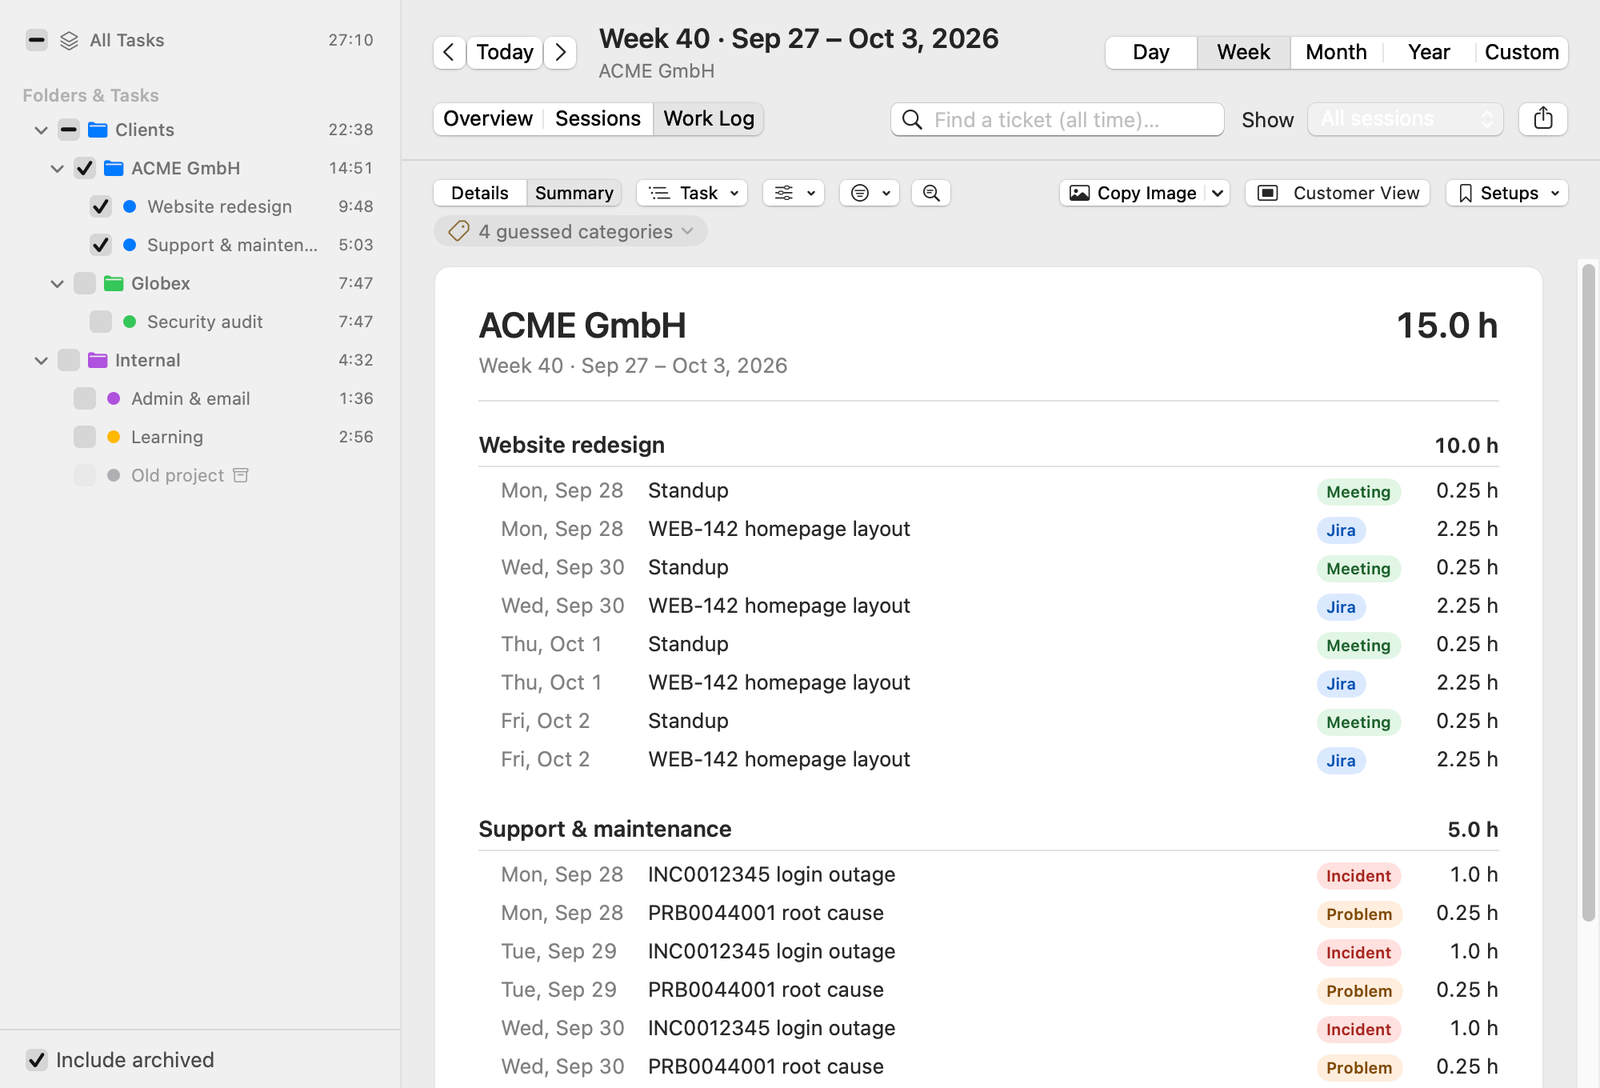
Task: Expand the 4 guessed categories dropdown
Action: click(571, 231)
